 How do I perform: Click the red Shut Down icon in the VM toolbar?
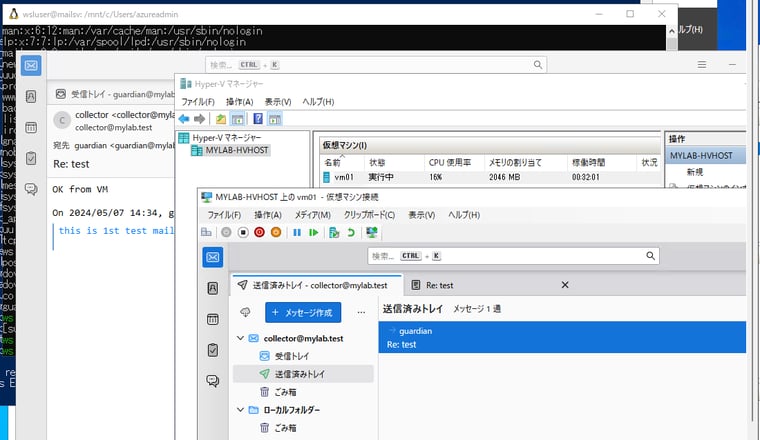(259, 233)
